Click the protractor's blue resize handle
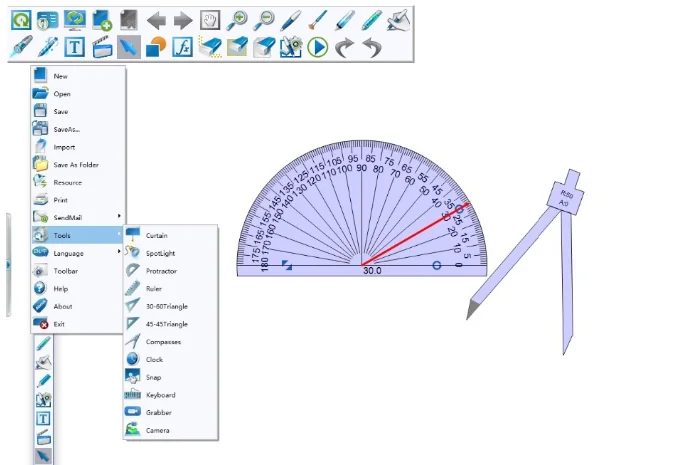 click(287, 265)
